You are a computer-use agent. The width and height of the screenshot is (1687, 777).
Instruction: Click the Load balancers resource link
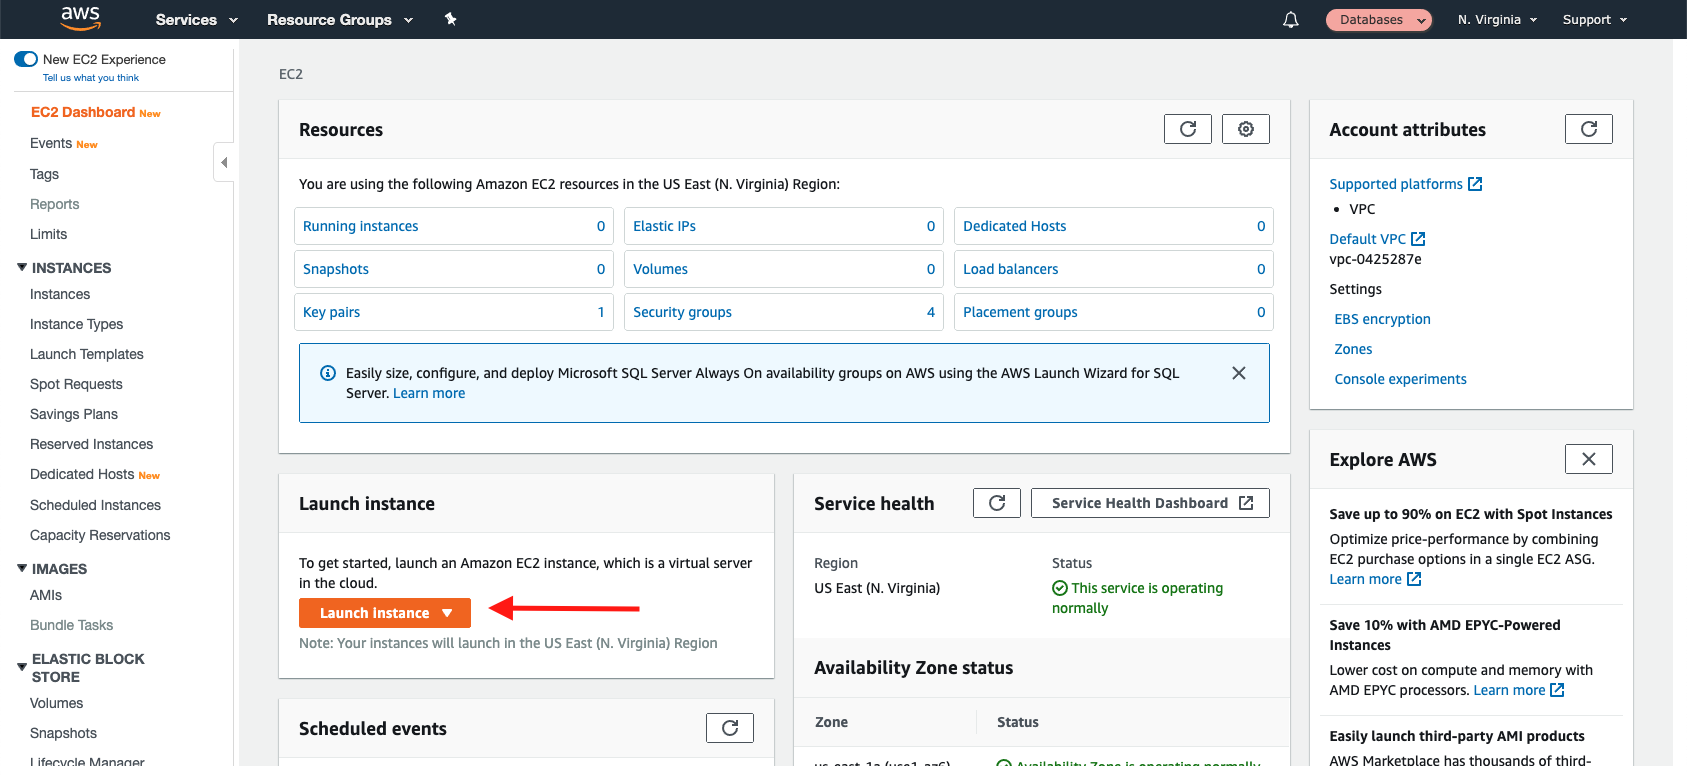1010,269
